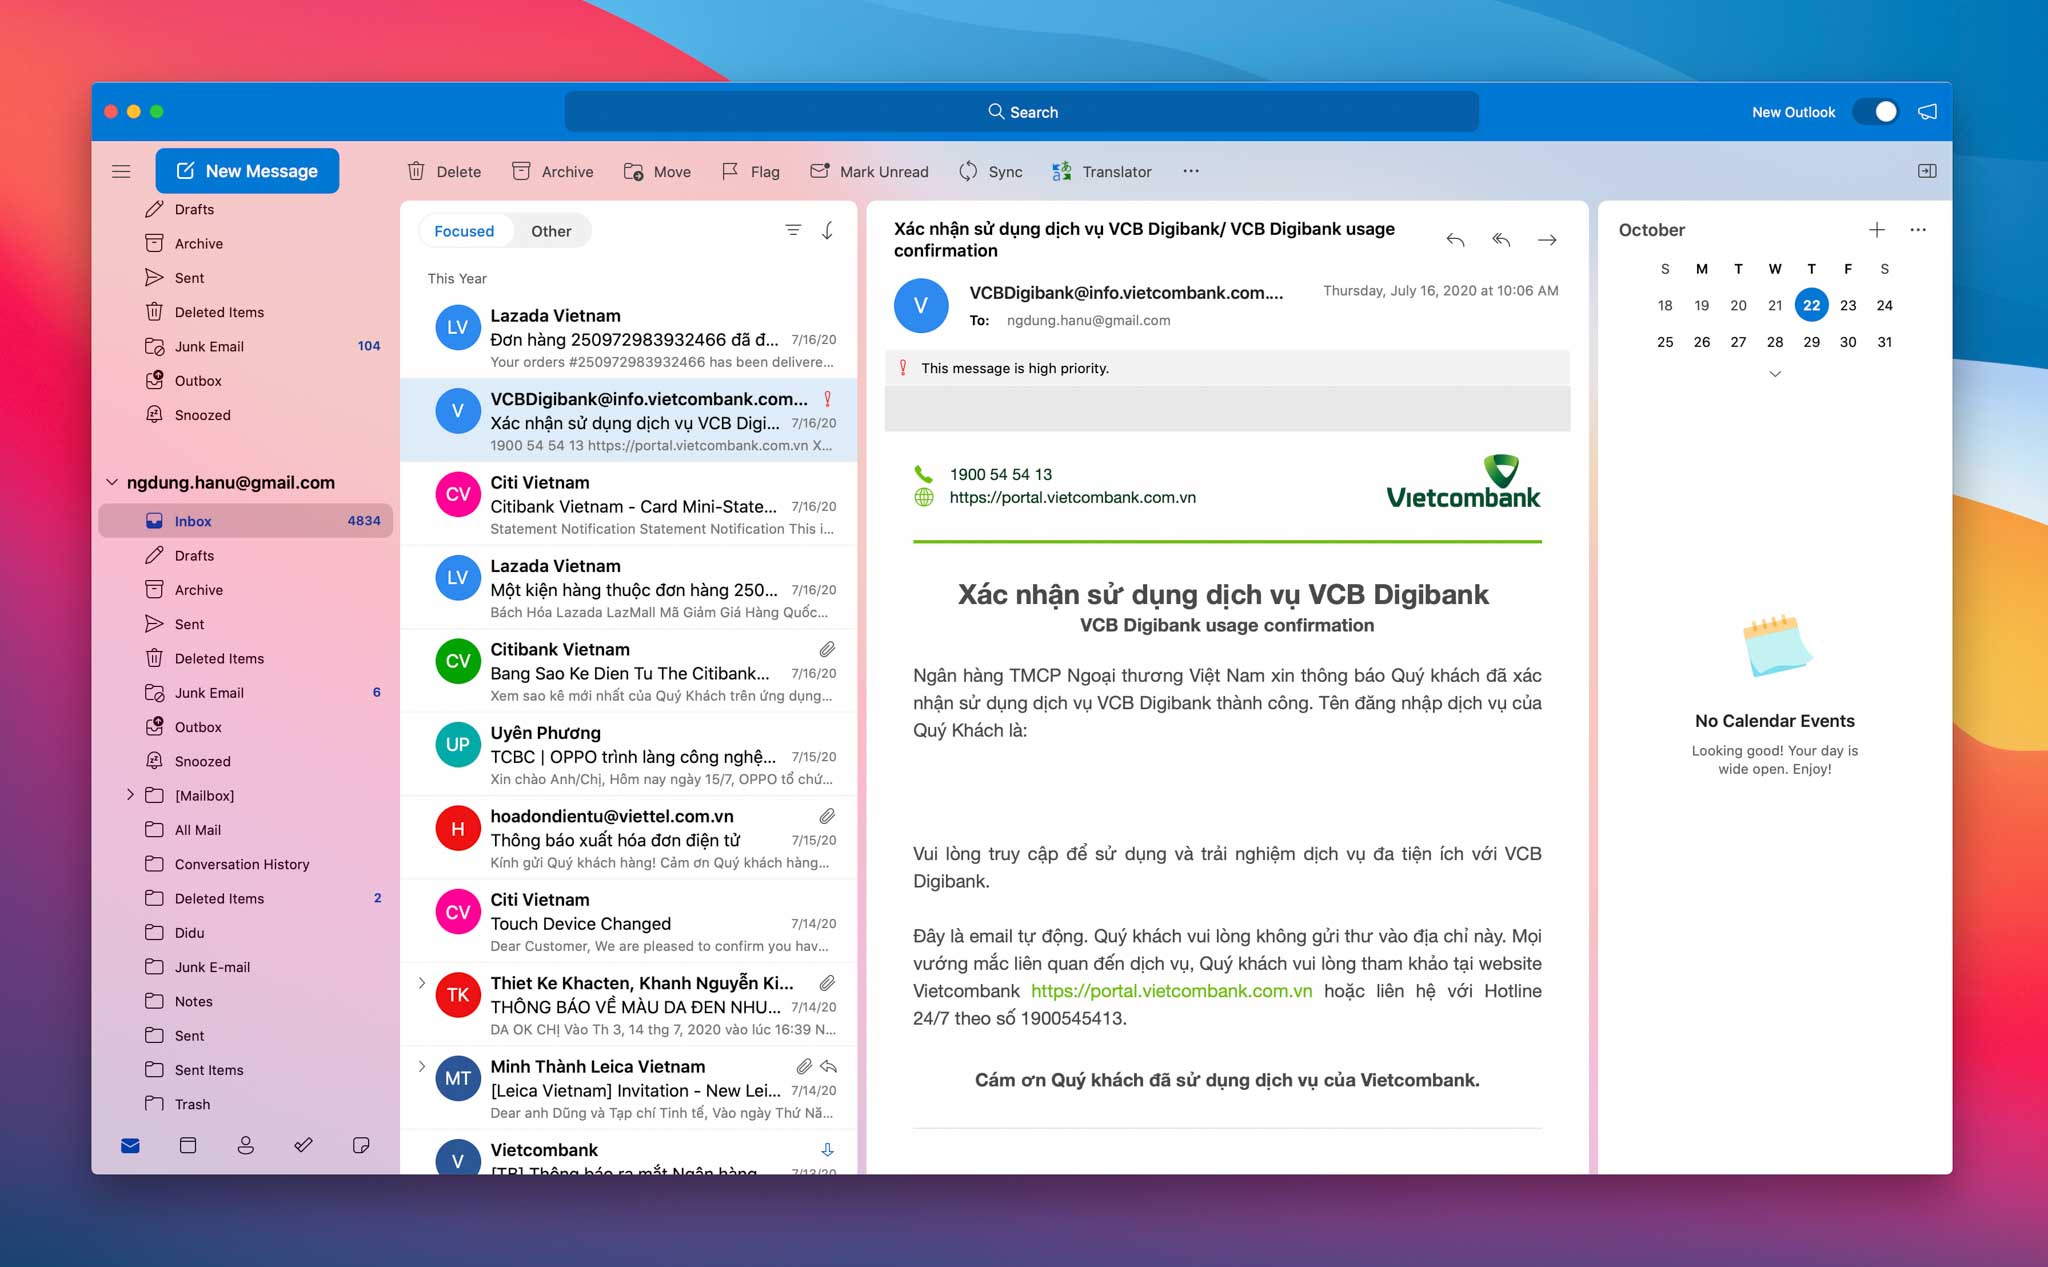Open toolbar more options ellipsis
This screenshot has height=1267, width=2048.
[1190, 171]
